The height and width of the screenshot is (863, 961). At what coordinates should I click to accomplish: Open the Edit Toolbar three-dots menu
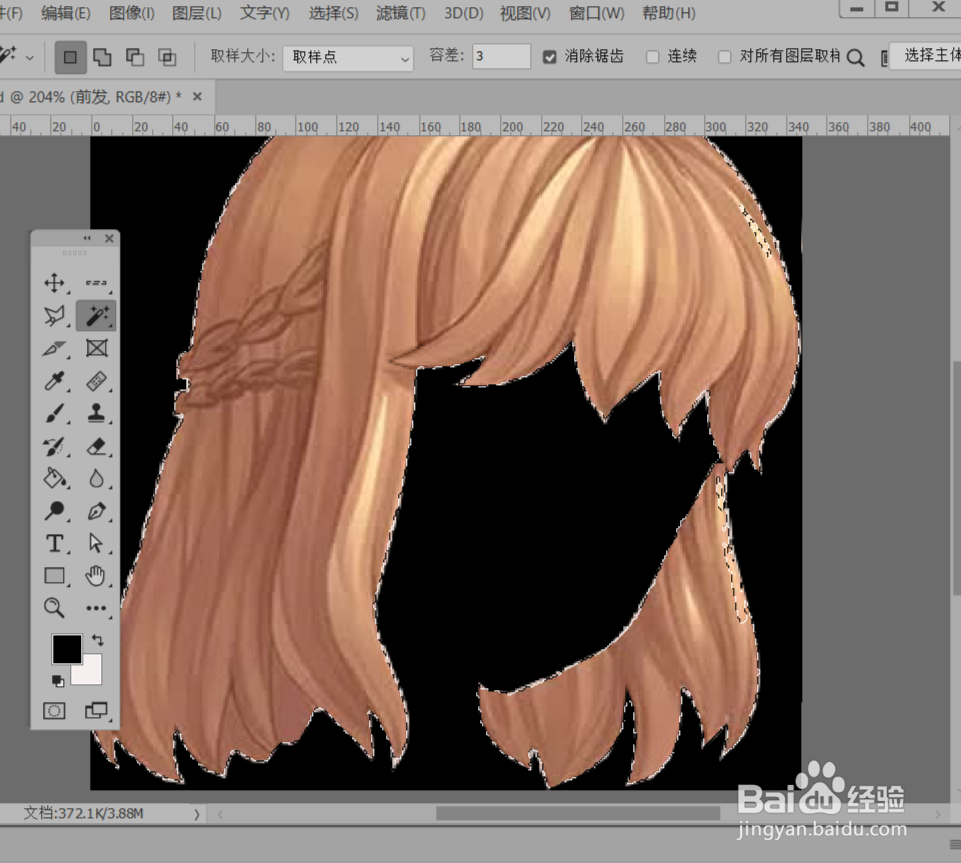coord(96,608)
